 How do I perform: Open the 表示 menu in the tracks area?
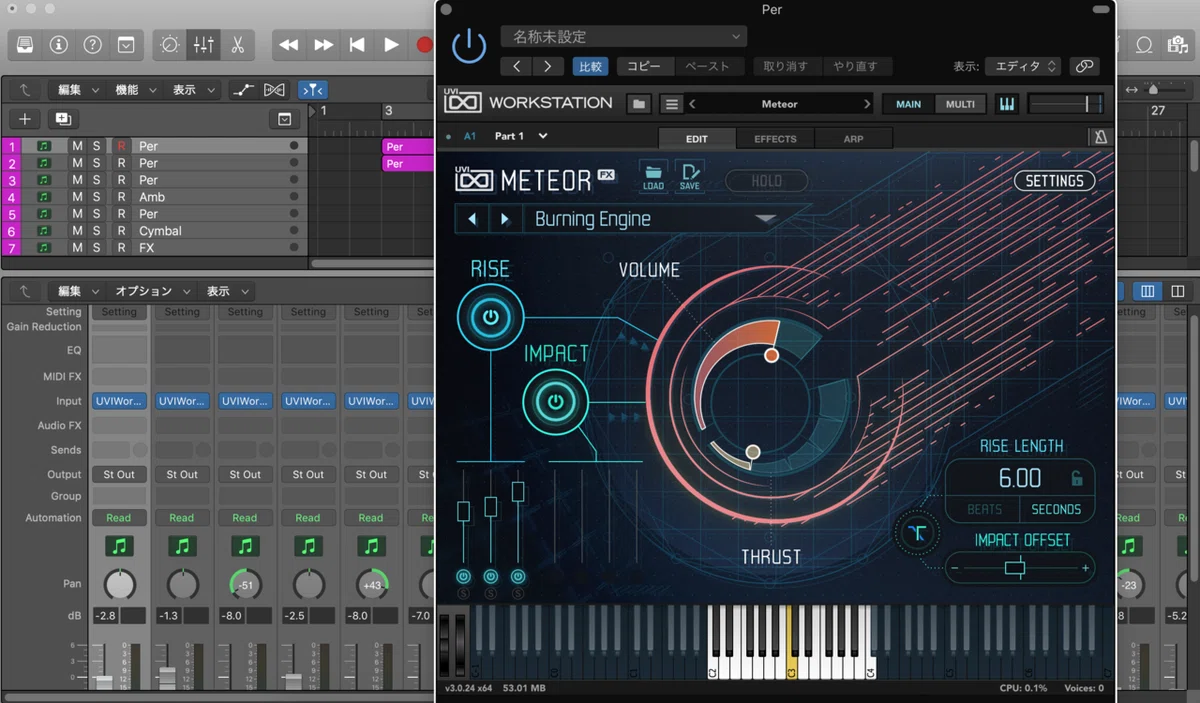193,90
